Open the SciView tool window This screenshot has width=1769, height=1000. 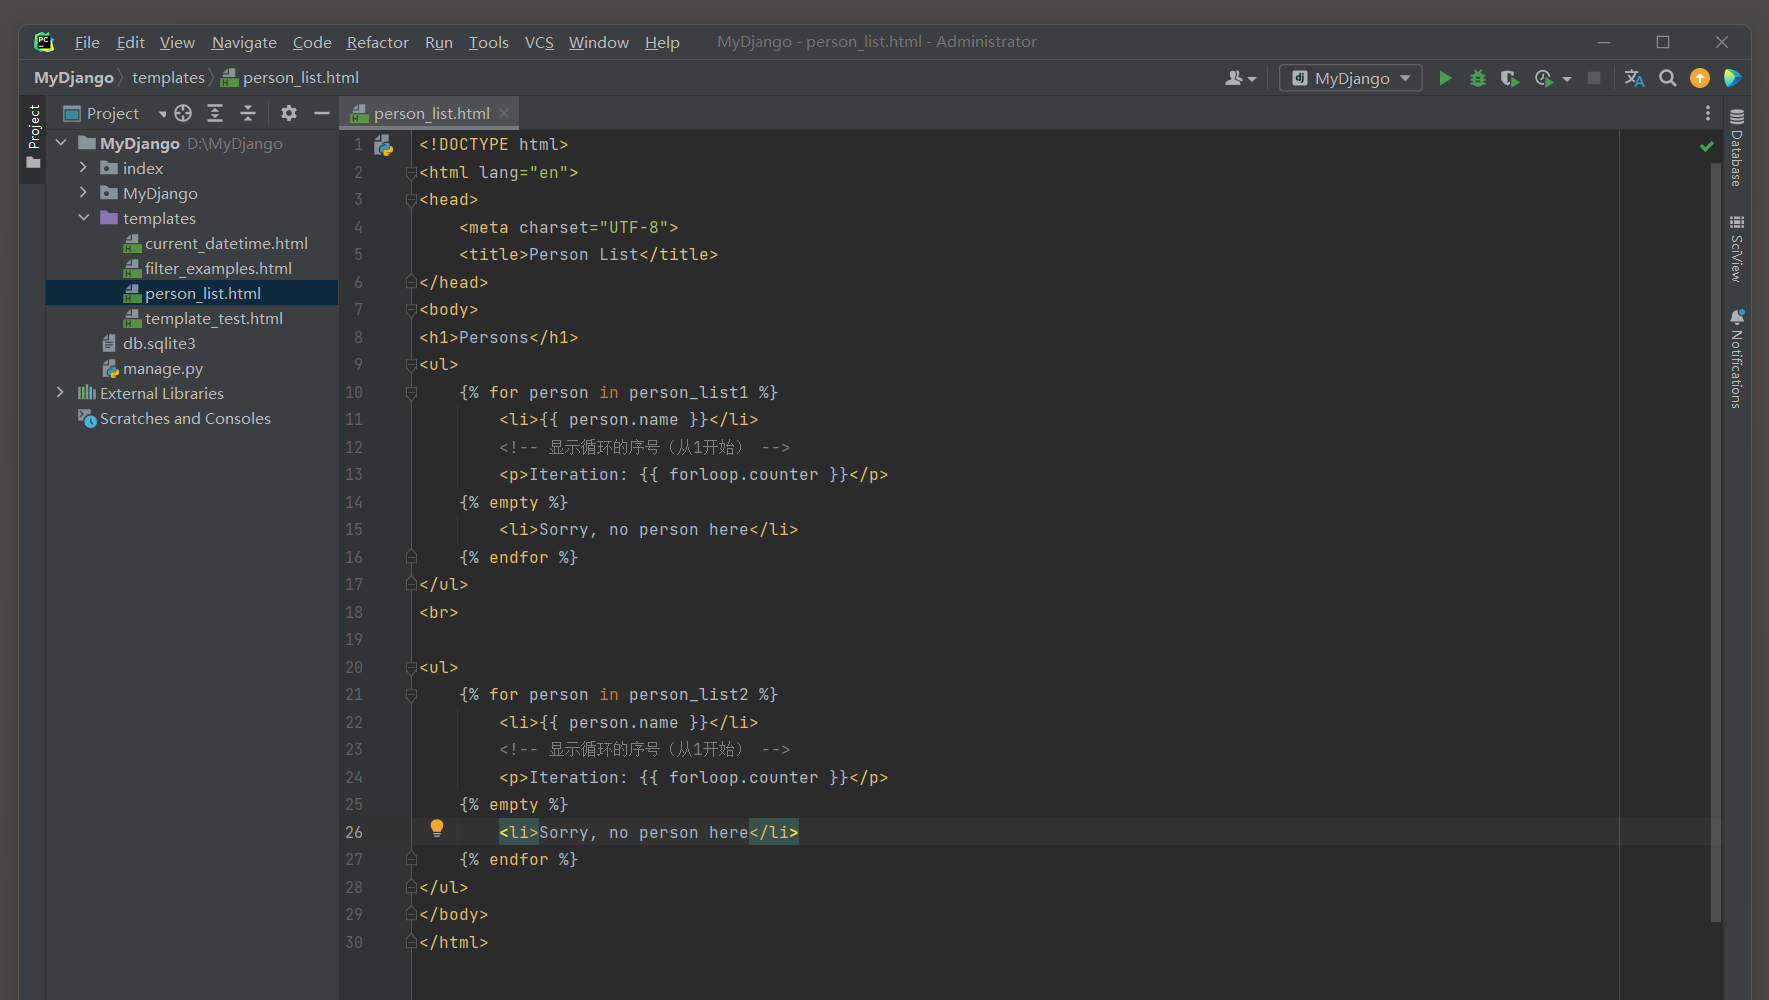(x=1737, y=248)
